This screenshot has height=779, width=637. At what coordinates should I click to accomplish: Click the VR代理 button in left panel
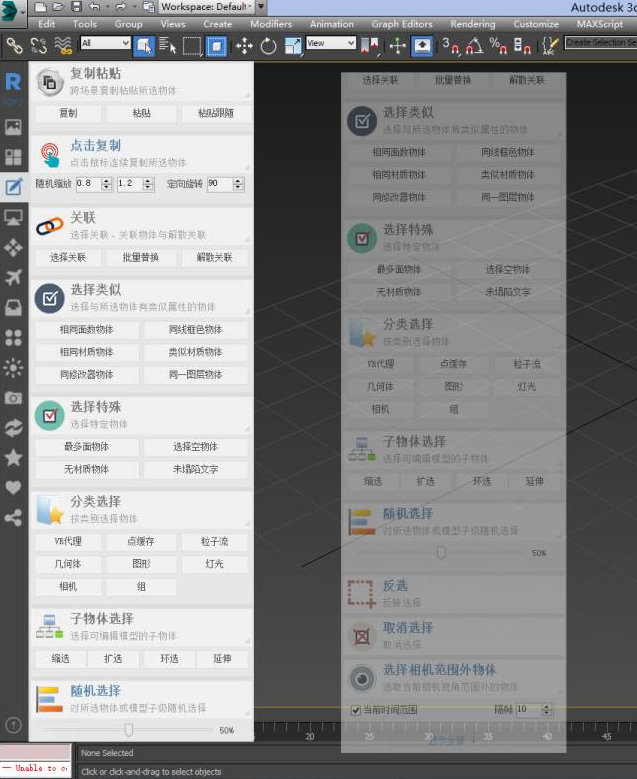(x=68, y=542)
